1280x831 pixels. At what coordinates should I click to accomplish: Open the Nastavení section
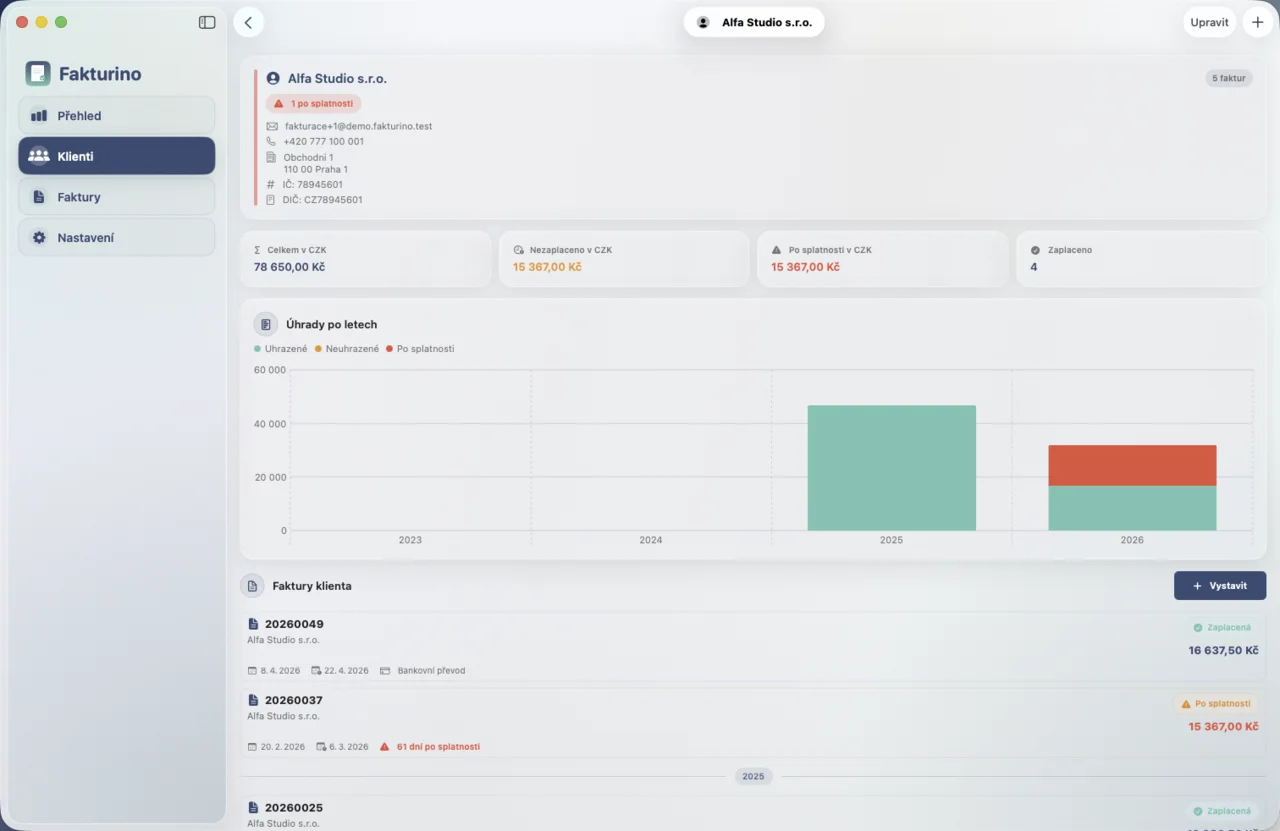click(116, 238)
